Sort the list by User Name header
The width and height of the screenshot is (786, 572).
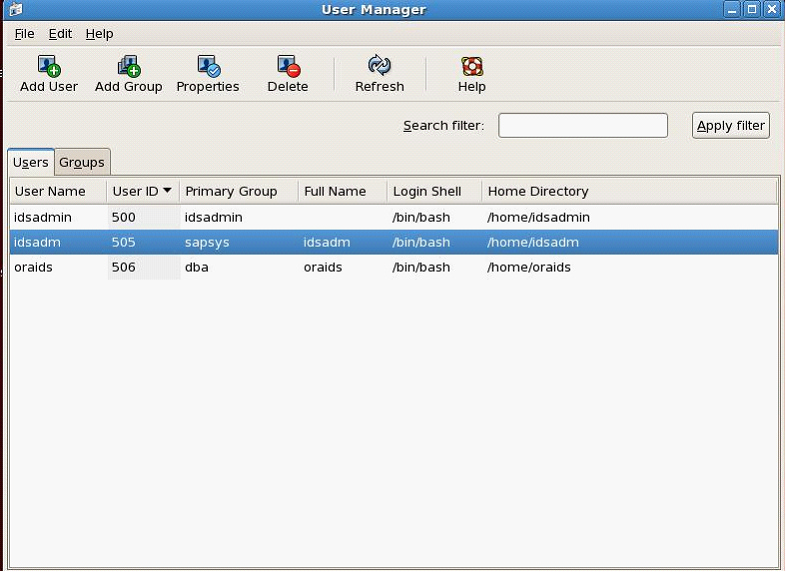point(50,191)
